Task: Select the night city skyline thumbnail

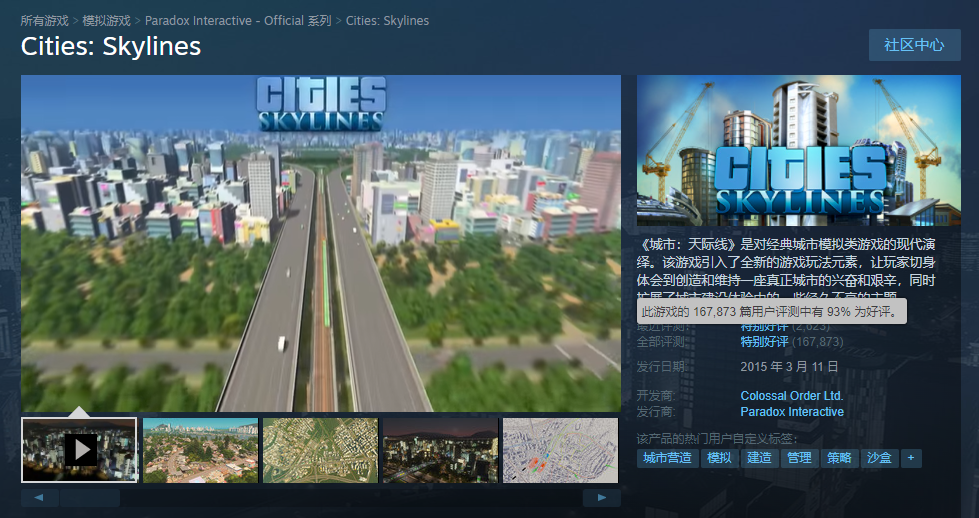Action: 440,450
